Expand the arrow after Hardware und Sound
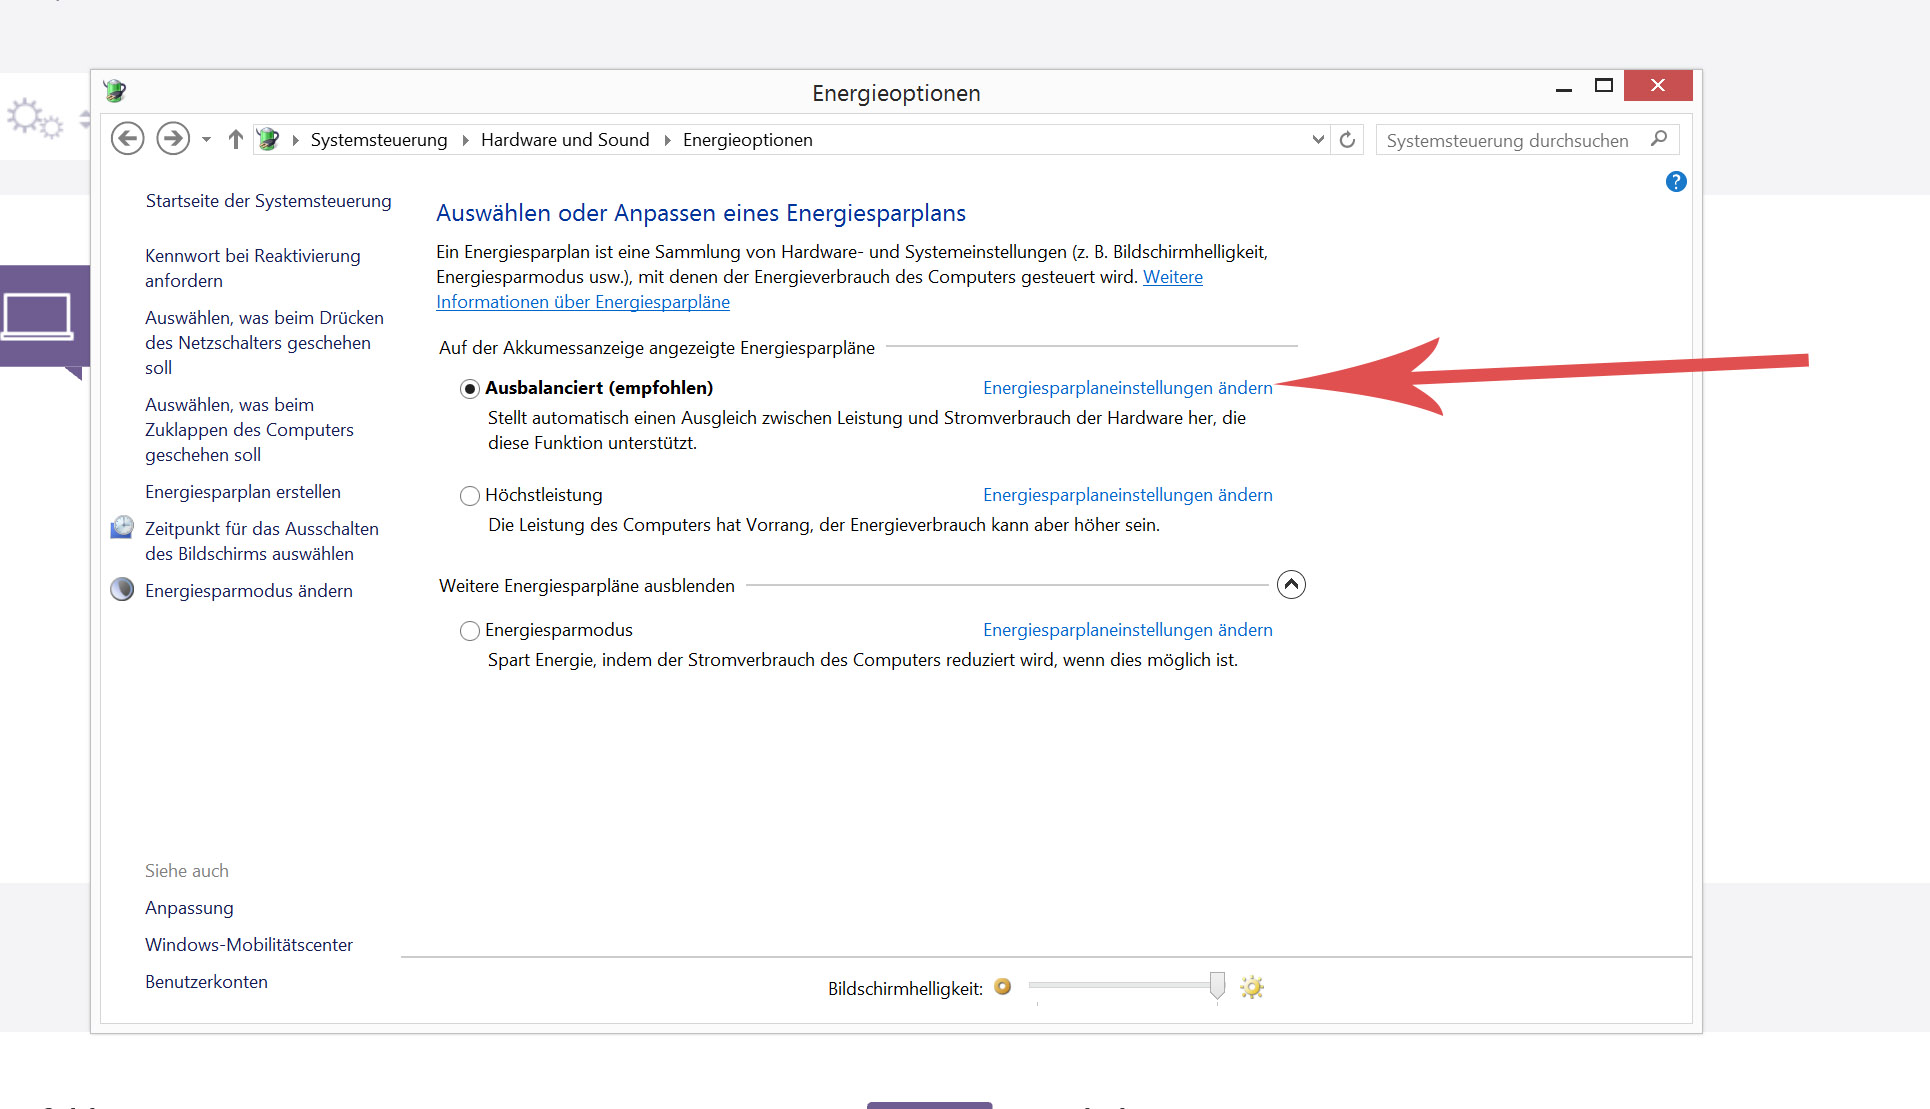1930x1109 pixels. click(x=667, y=140)
